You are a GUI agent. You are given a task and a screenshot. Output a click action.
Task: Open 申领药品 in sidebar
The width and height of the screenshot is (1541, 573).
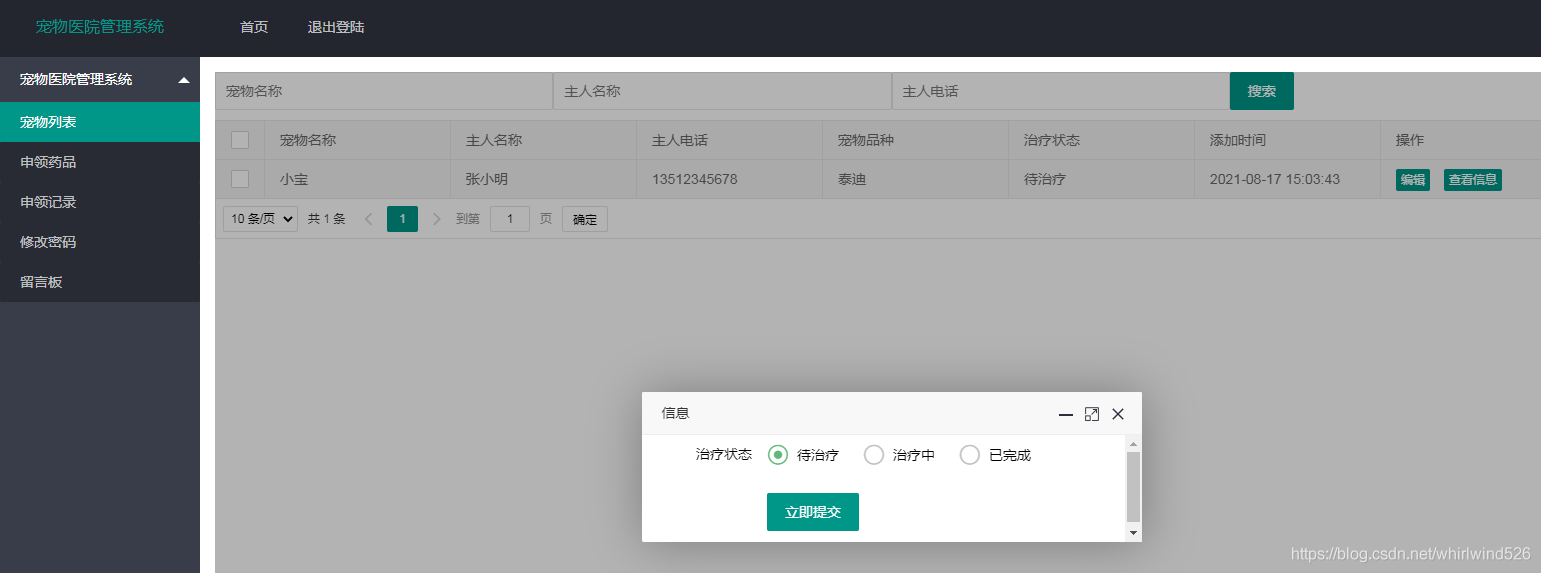pos(100,162)
